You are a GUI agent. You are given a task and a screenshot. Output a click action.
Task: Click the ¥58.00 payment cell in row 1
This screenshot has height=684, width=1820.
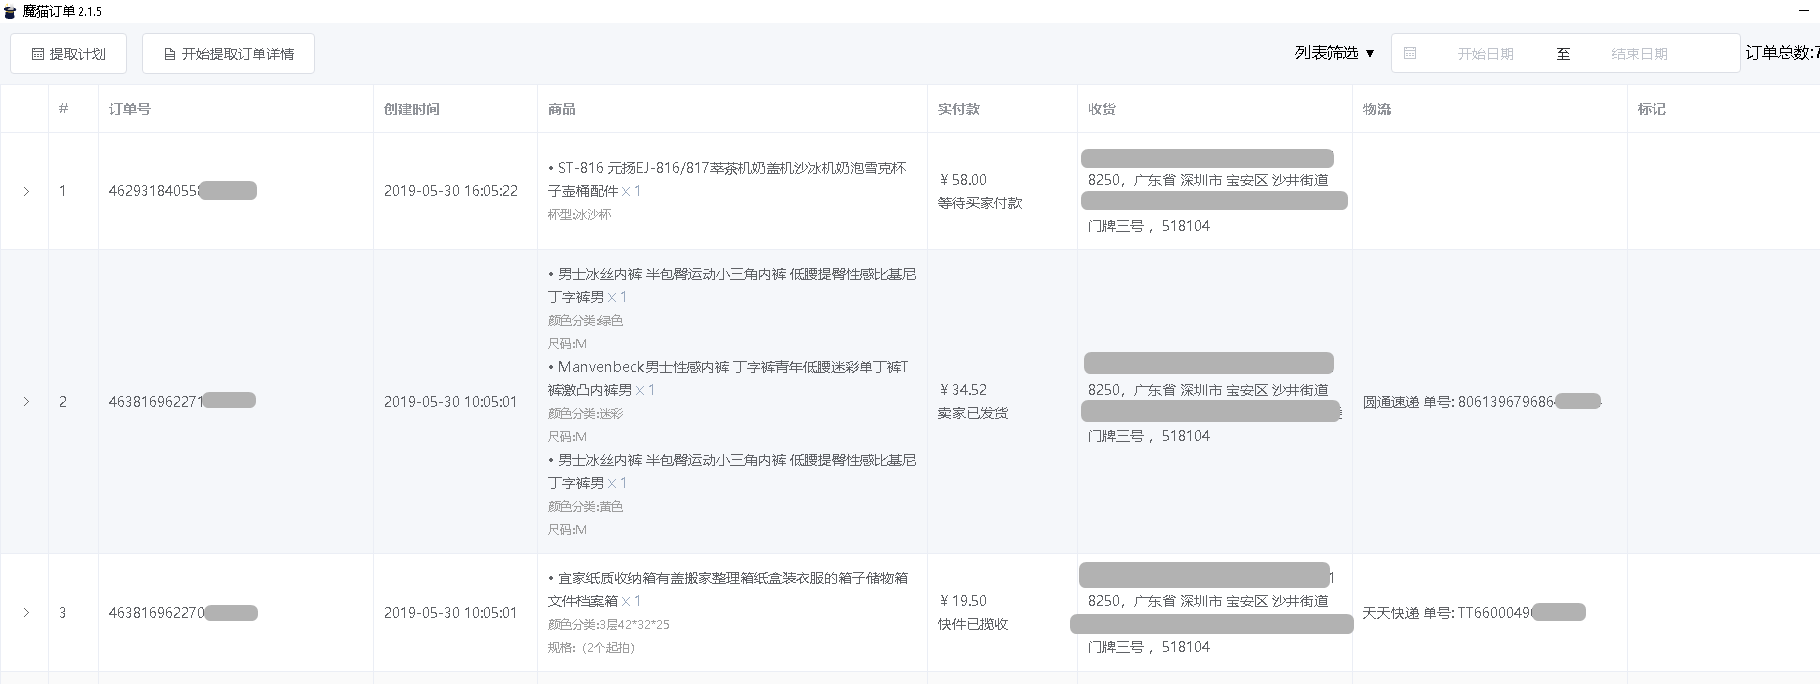coord(963,180)
